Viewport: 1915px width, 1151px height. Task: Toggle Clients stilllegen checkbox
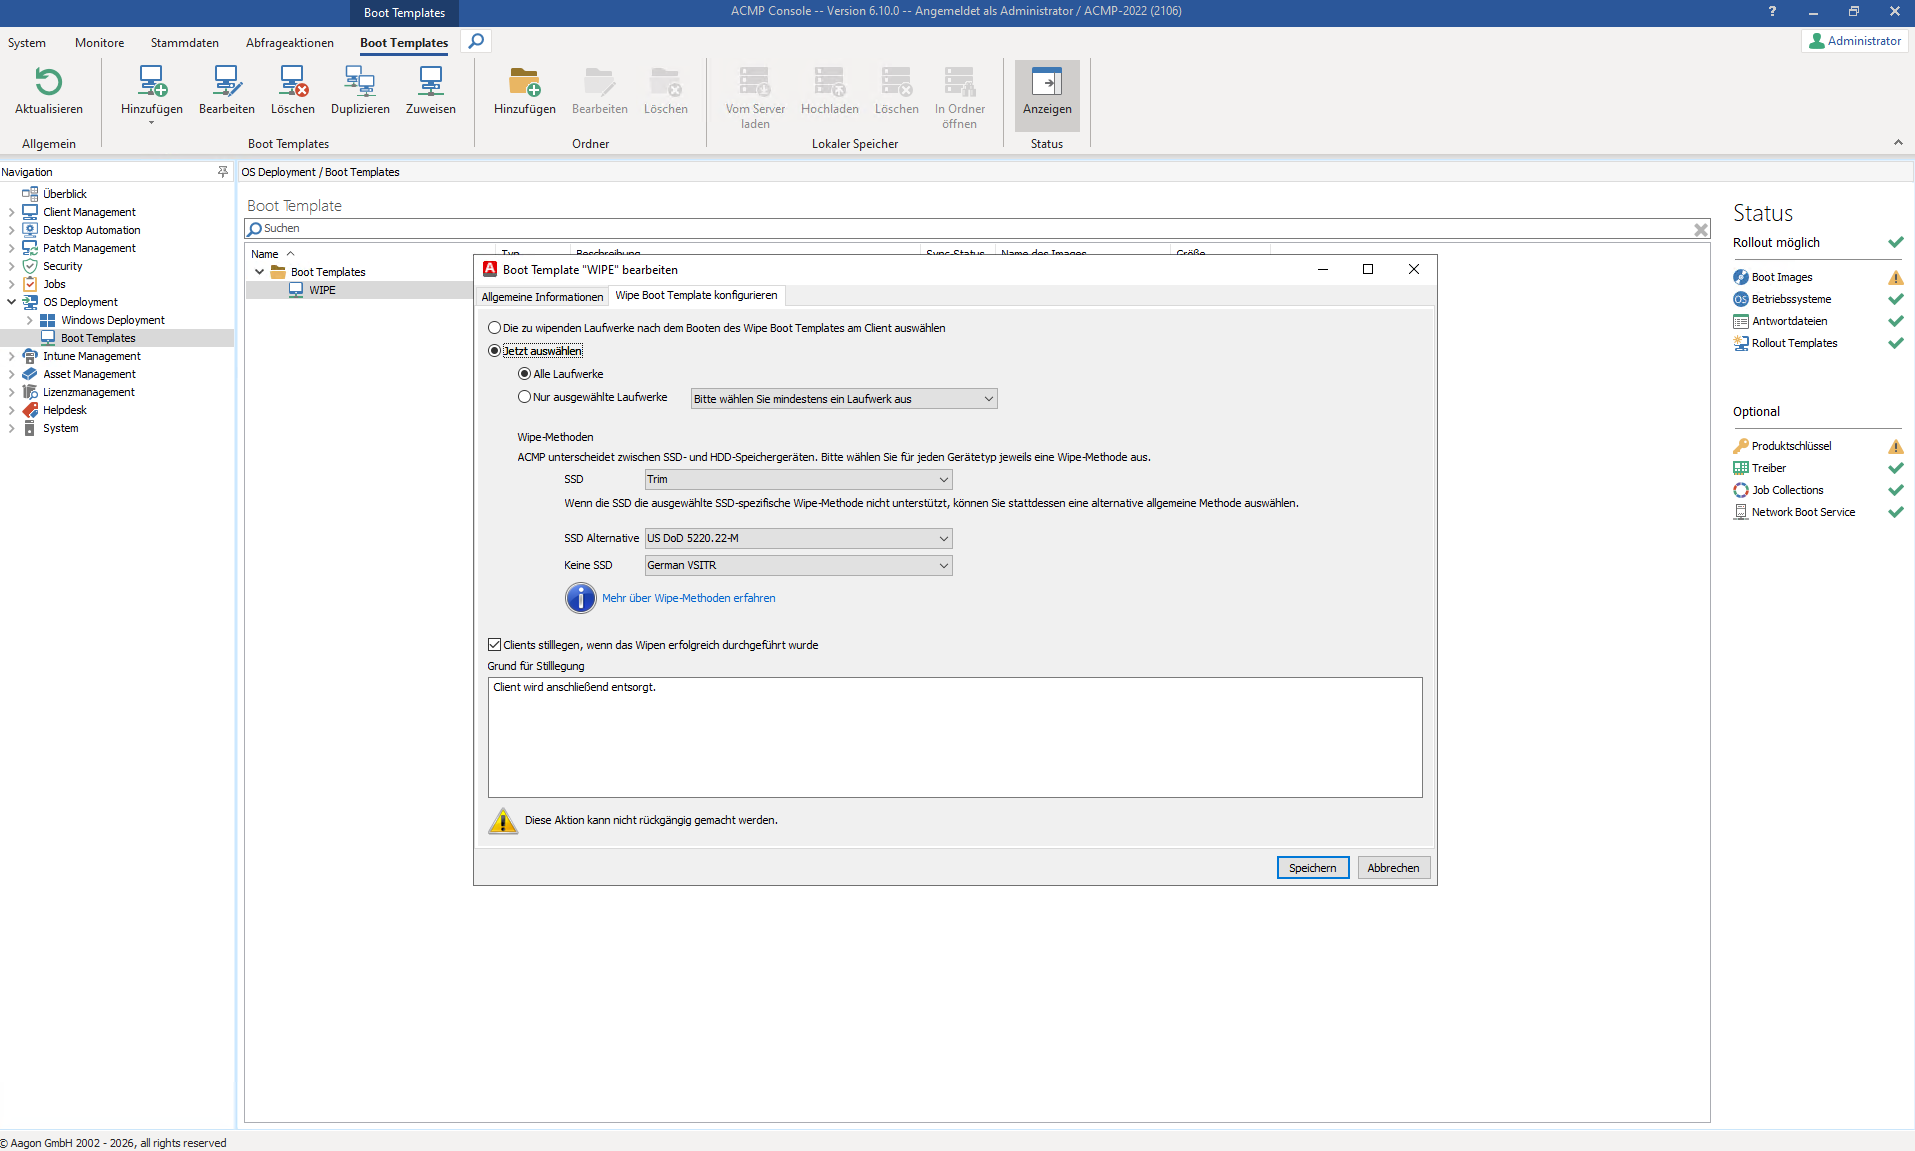click(x=494, y=645)
